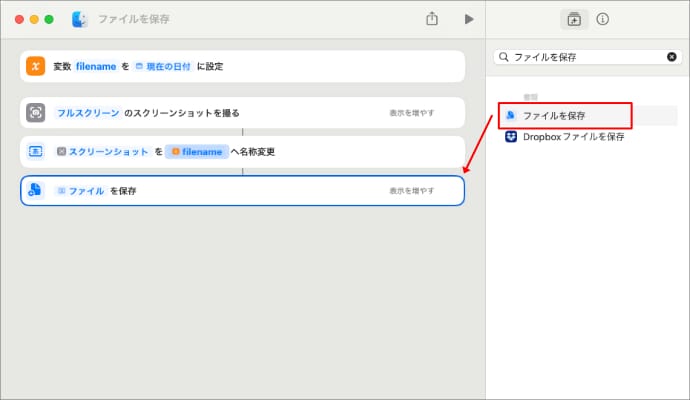
Task: Expand 表示を増やす on the screenshot action
Action: coord(412,113)
